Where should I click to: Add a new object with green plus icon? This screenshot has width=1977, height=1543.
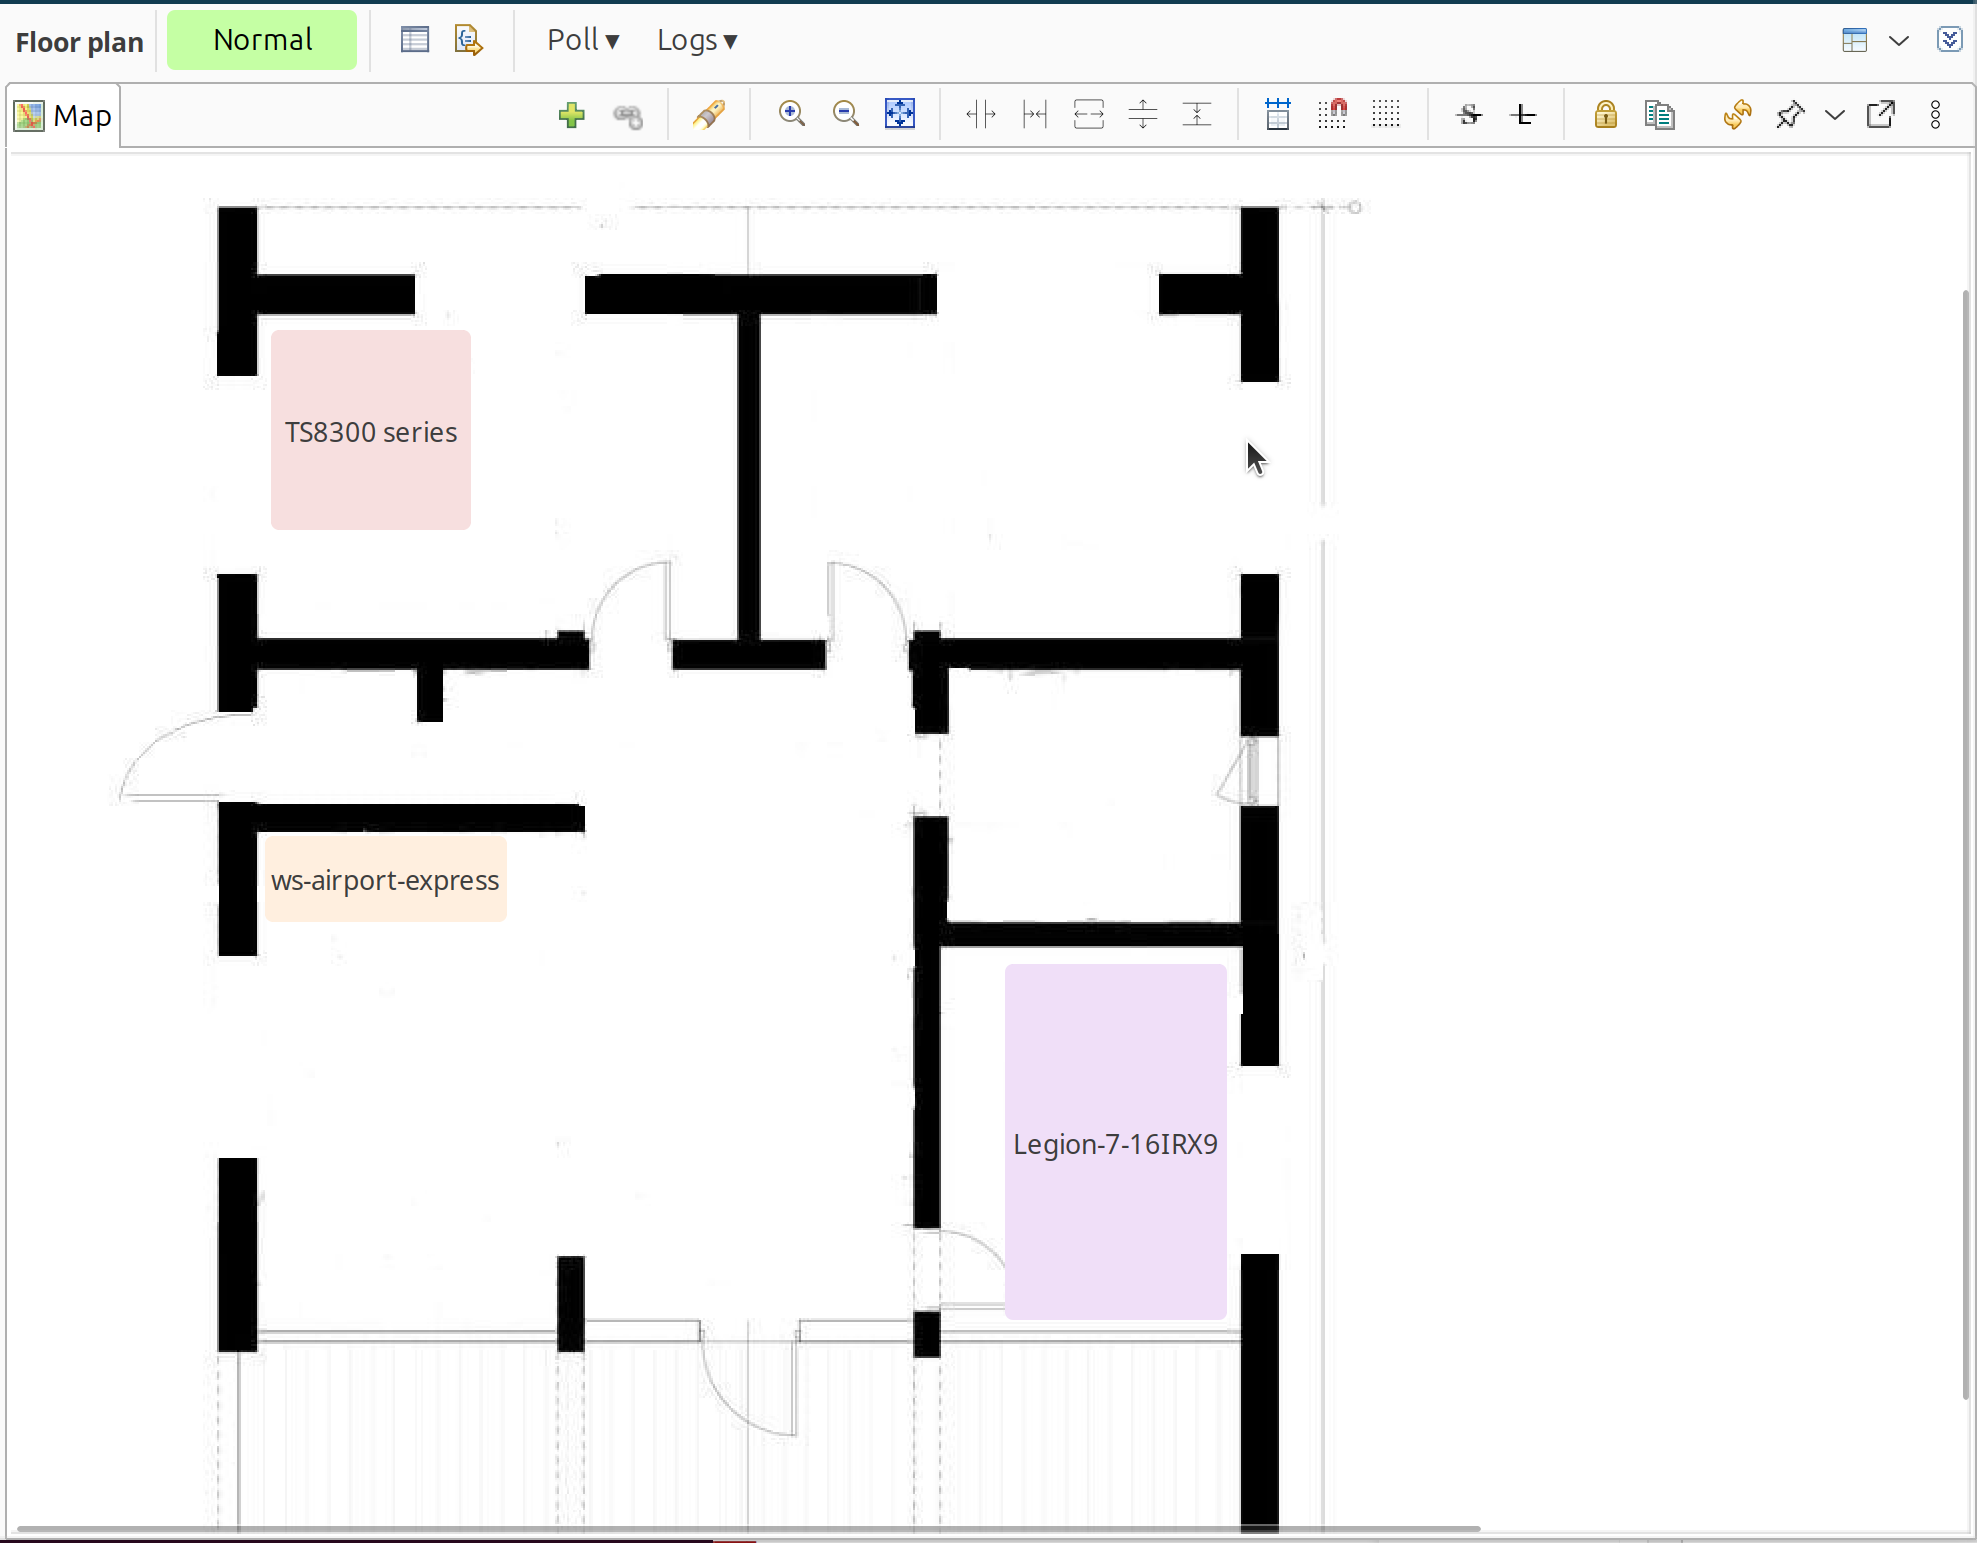point(571,114)
